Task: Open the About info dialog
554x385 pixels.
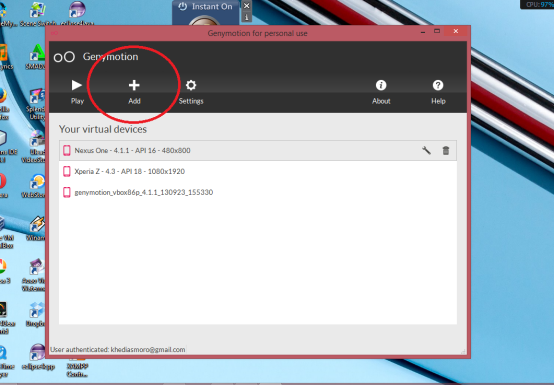Action: 381,92
